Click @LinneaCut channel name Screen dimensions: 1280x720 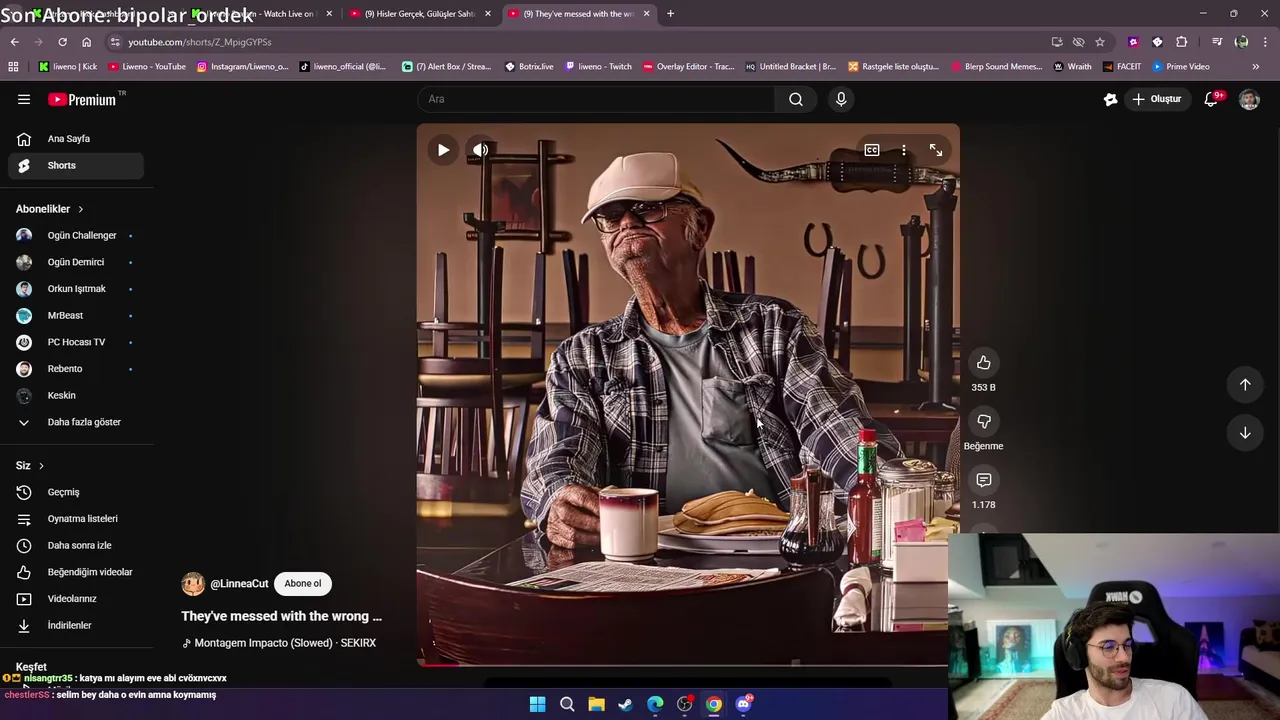(239, 584)
